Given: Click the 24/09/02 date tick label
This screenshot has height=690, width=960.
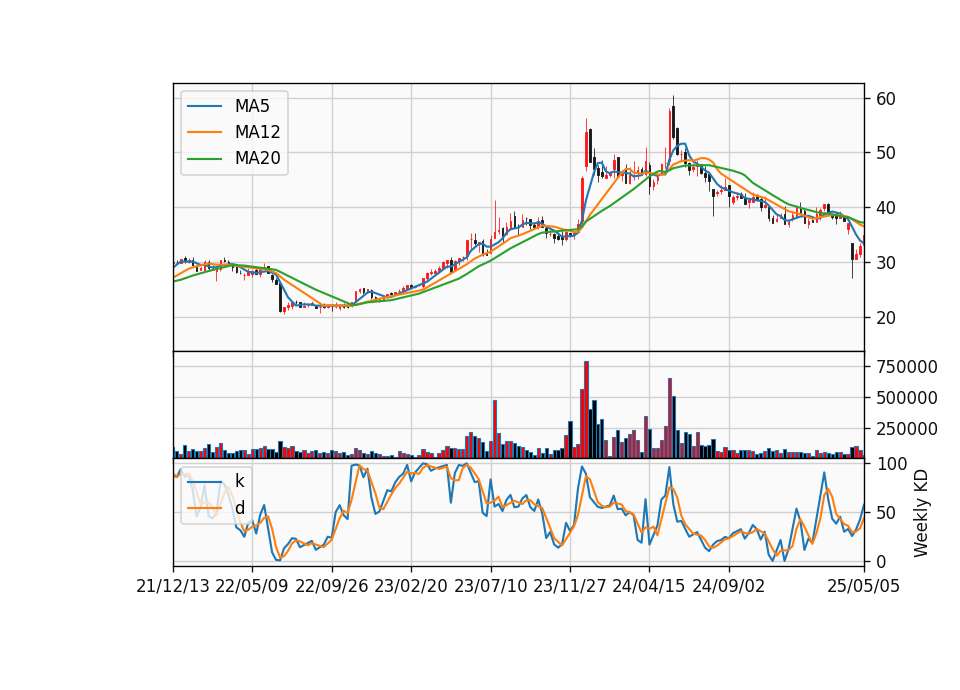Looking at the screenshot, I should coord(729,586).
